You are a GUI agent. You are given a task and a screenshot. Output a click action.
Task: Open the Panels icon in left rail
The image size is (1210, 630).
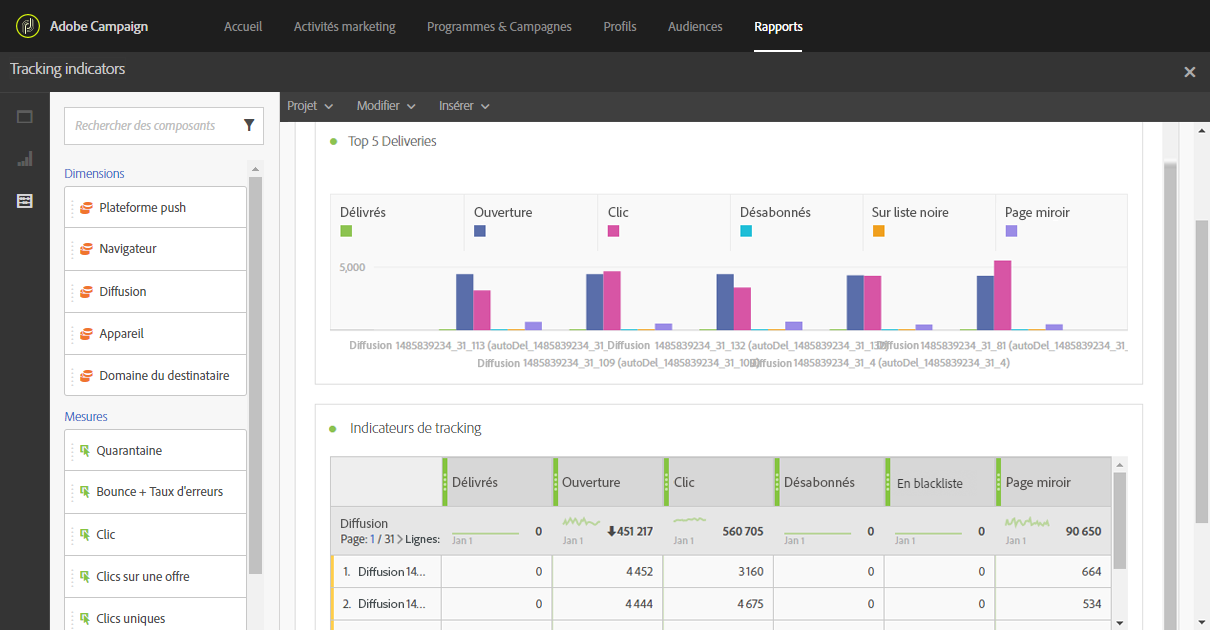click(25, 117)
